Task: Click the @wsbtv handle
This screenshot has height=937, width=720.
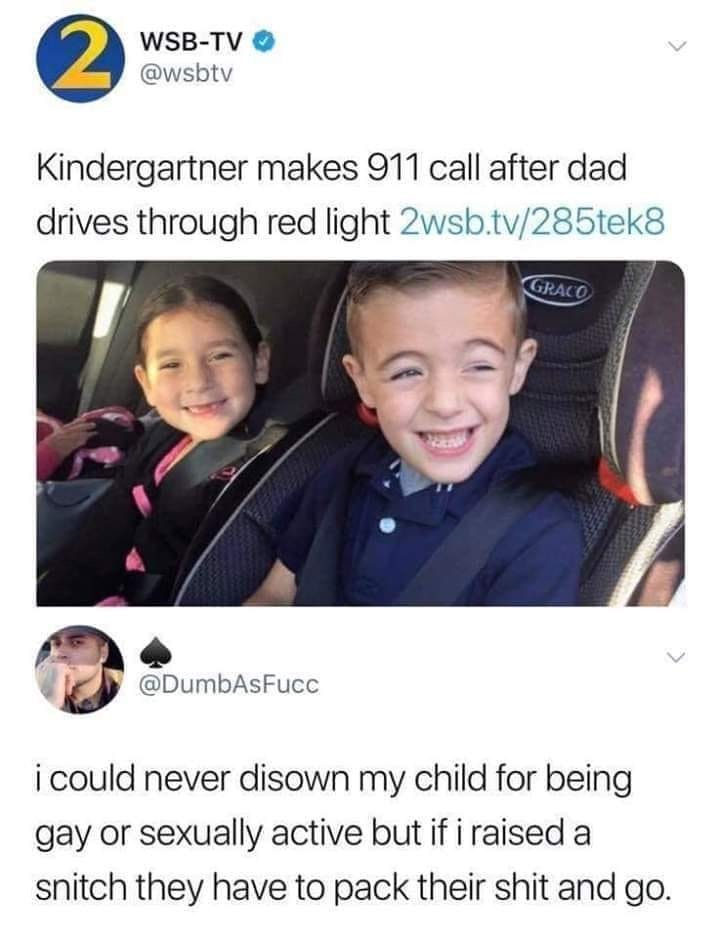Action: pyautogui.click(x=185, y=74)
